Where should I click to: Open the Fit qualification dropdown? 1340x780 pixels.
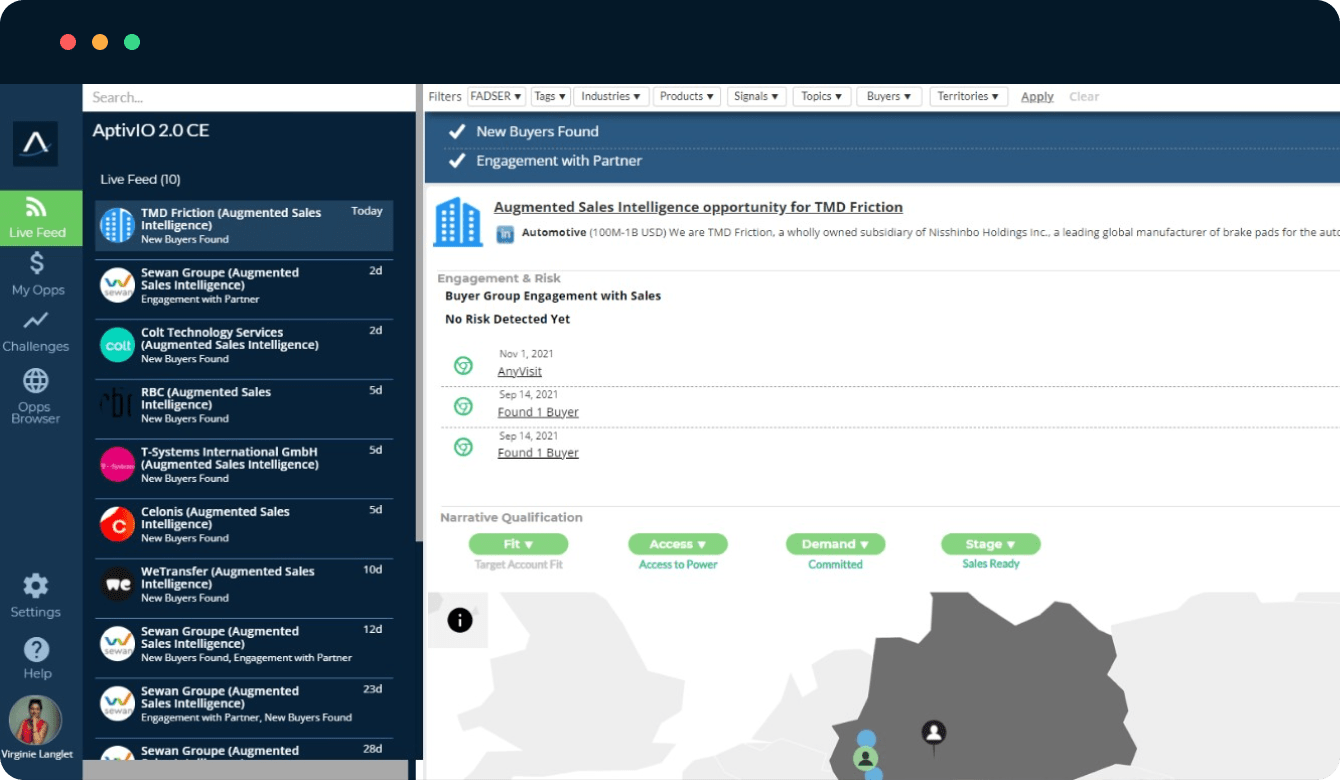point(518,544)
